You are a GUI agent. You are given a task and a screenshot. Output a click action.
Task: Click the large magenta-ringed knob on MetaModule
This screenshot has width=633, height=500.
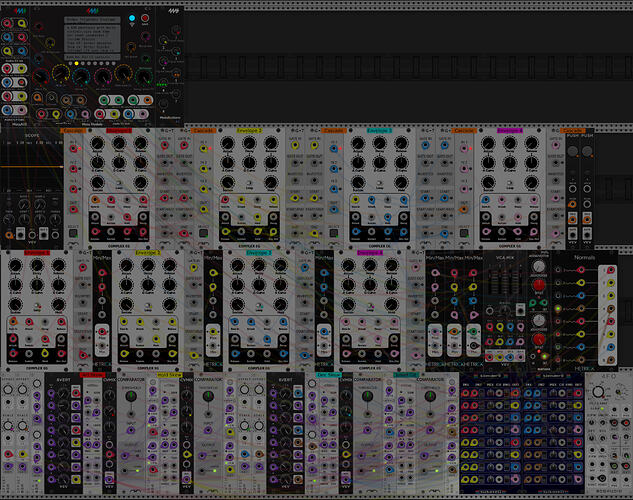(103, 76)
